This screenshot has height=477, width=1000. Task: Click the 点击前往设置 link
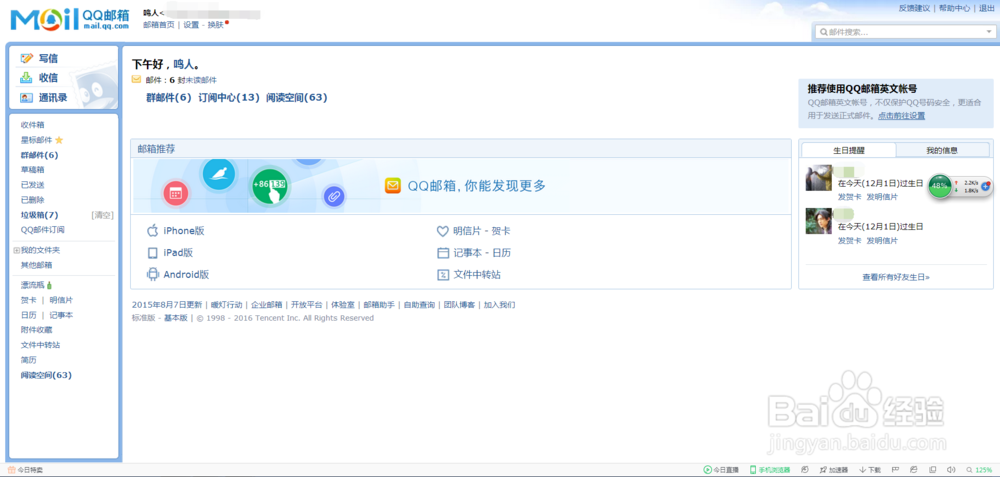click(x=901, y=116)
